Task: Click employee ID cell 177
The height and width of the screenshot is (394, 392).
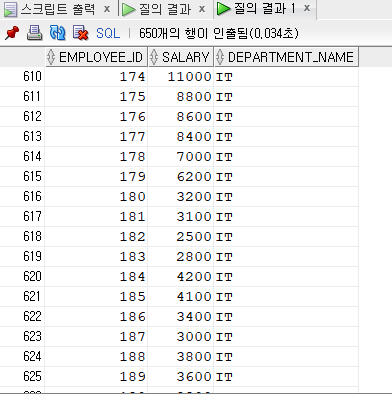Action: point(96,137)
